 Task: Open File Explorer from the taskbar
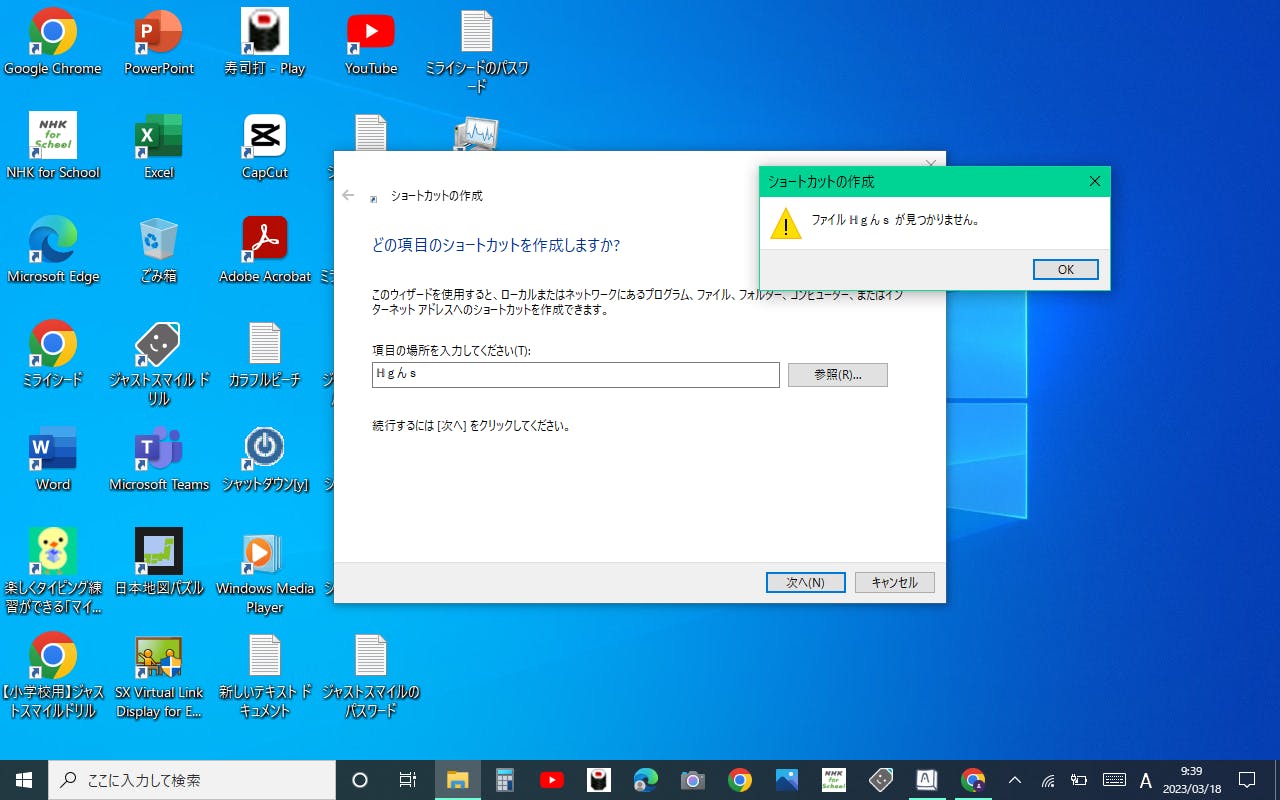pos(457,780)
